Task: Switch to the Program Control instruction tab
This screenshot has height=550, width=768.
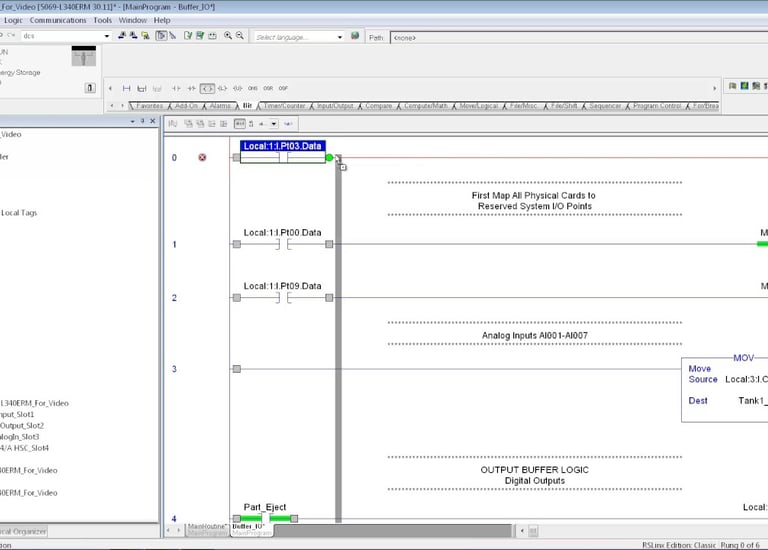Action: 657,106
